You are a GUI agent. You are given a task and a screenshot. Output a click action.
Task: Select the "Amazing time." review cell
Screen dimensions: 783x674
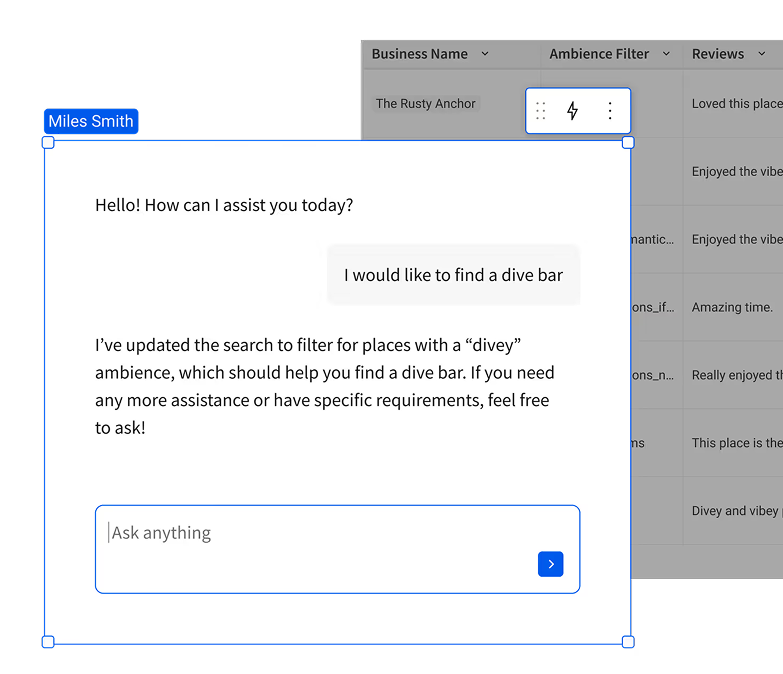[x=732, y=308]
